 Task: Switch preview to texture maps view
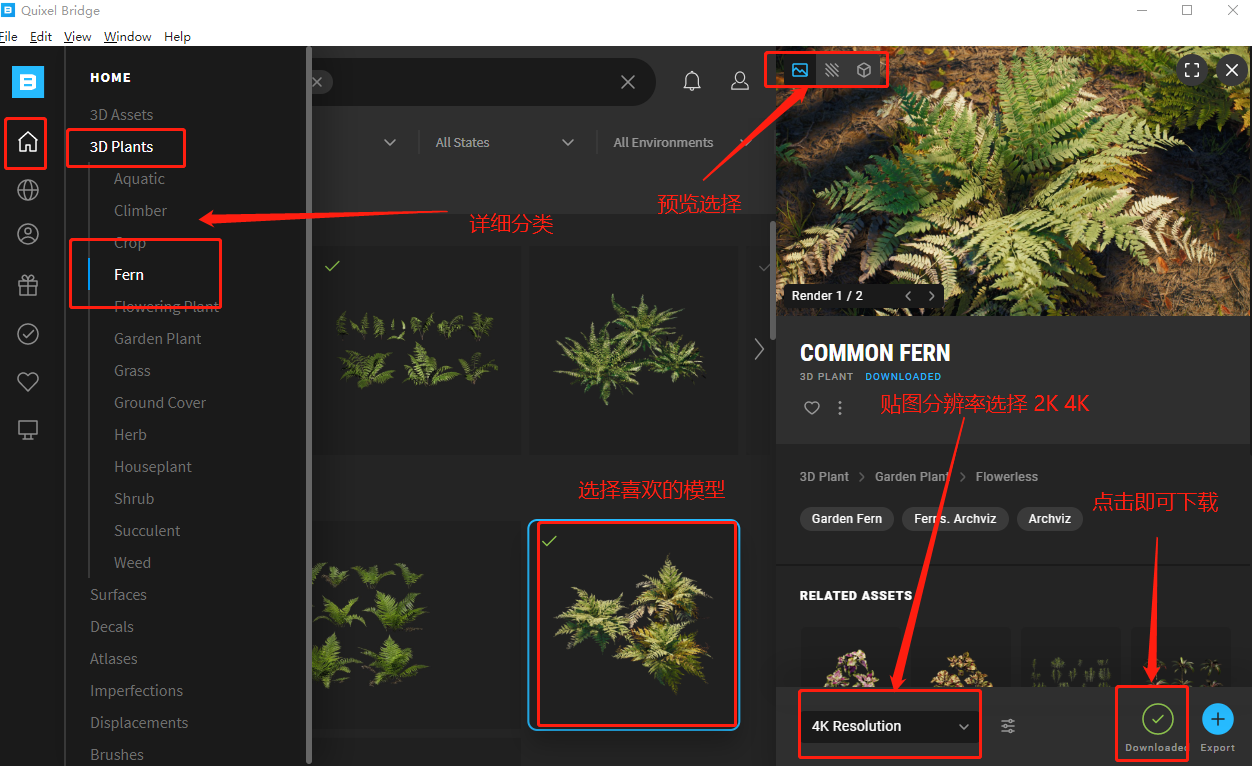[832, 70]
